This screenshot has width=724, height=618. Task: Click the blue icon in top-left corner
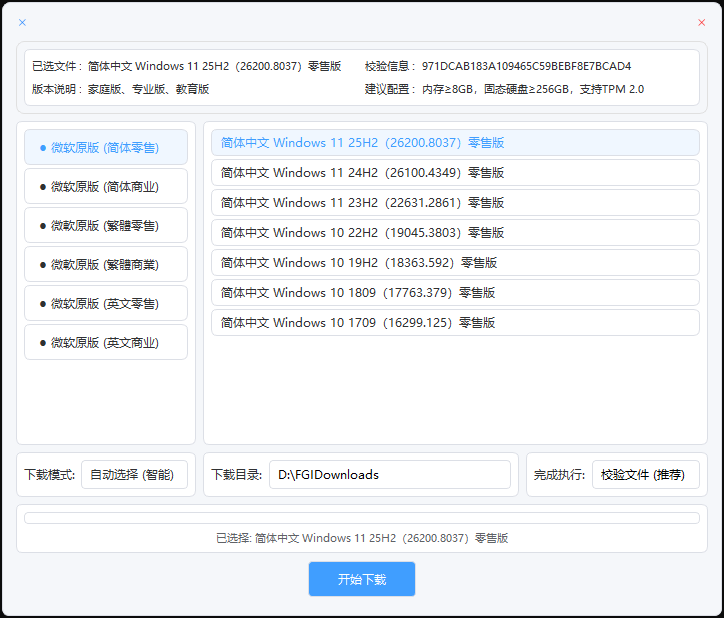23,22
